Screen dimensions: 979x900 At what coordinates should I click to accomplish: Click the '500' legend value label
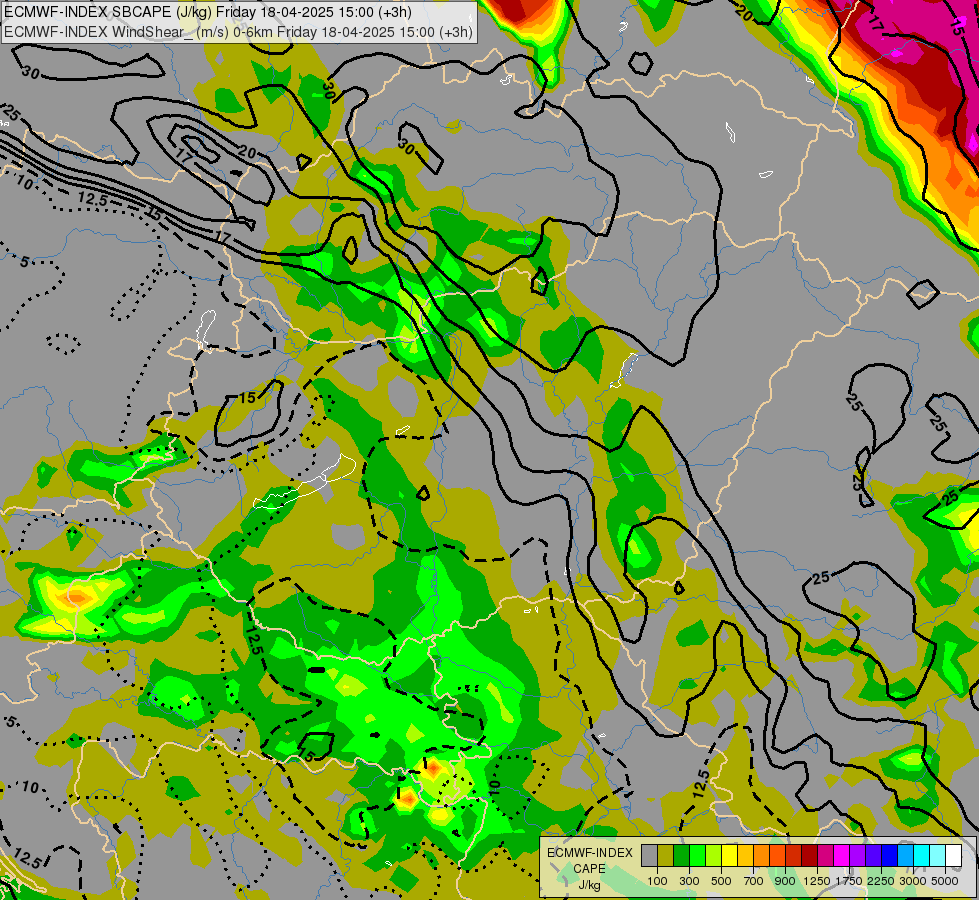[x=721, y=881]
